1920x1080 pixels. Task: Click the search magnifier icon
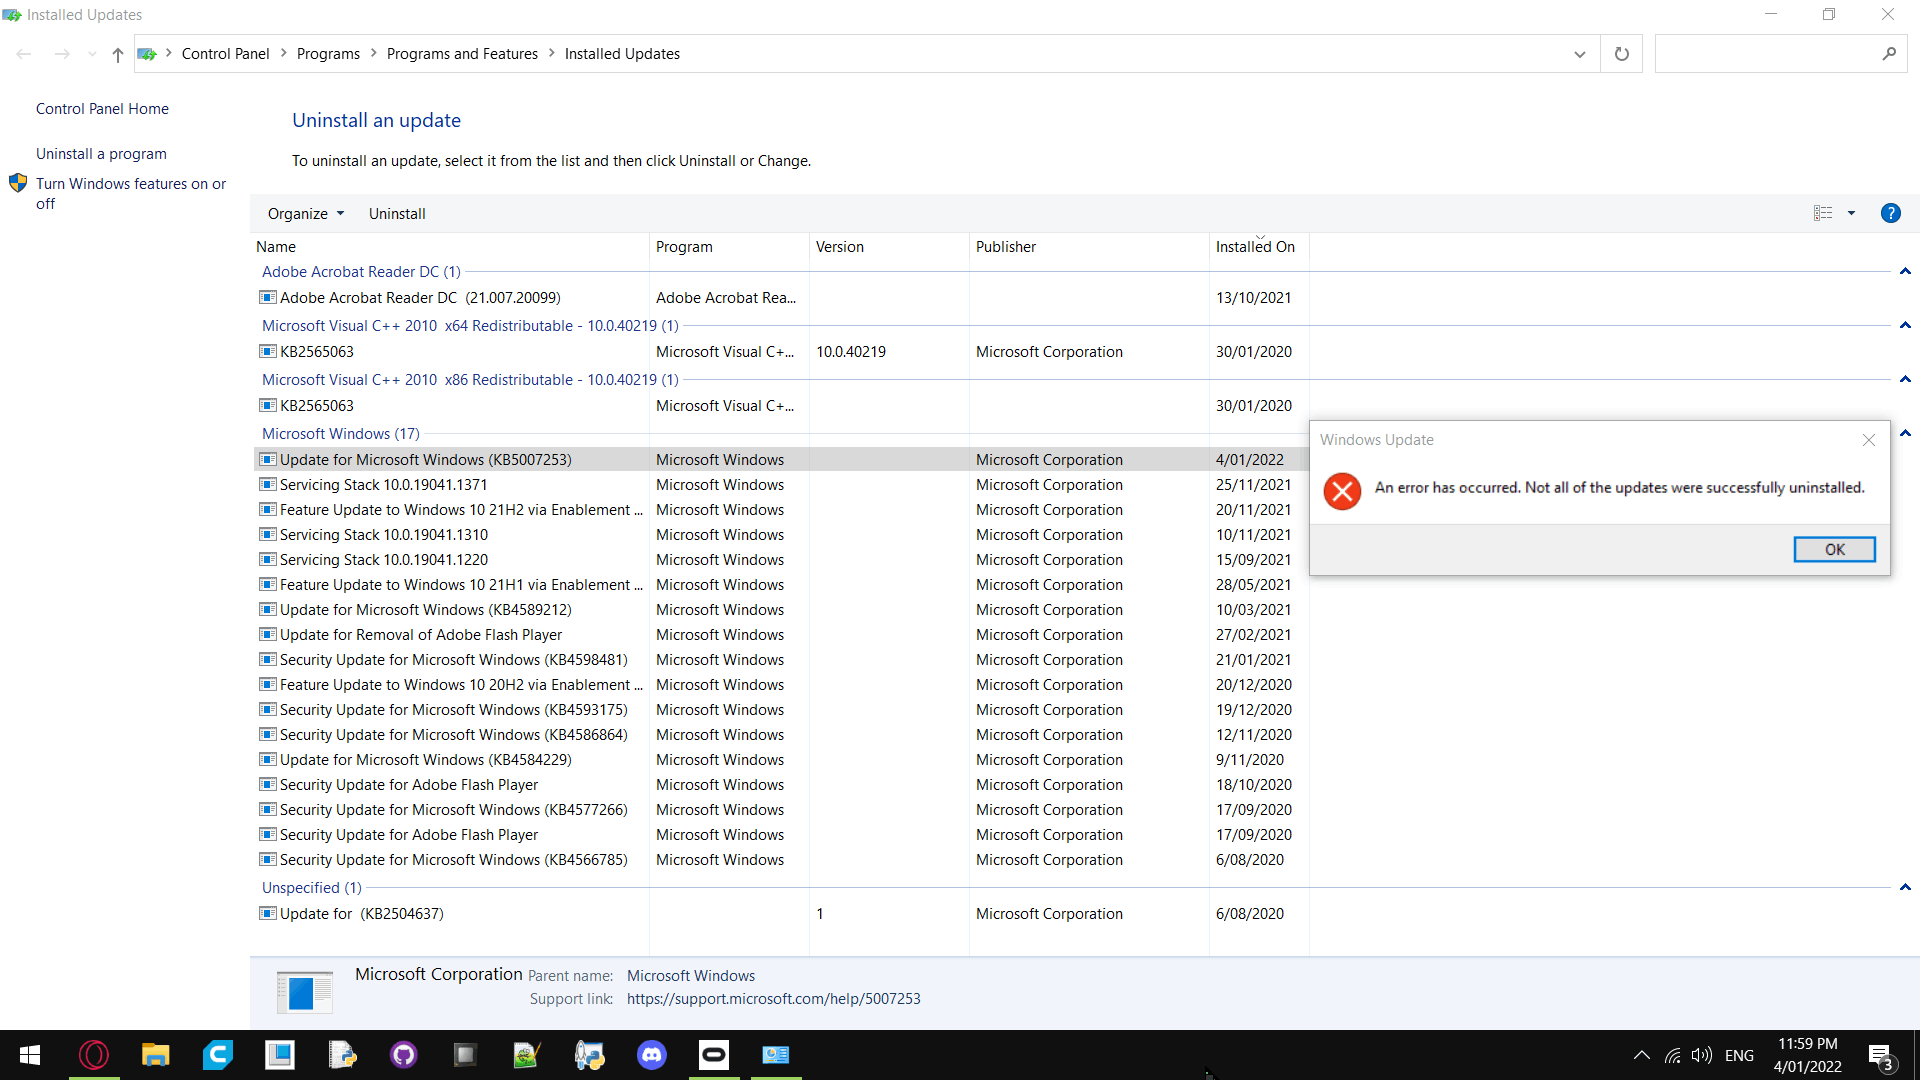pos(1888,54)
